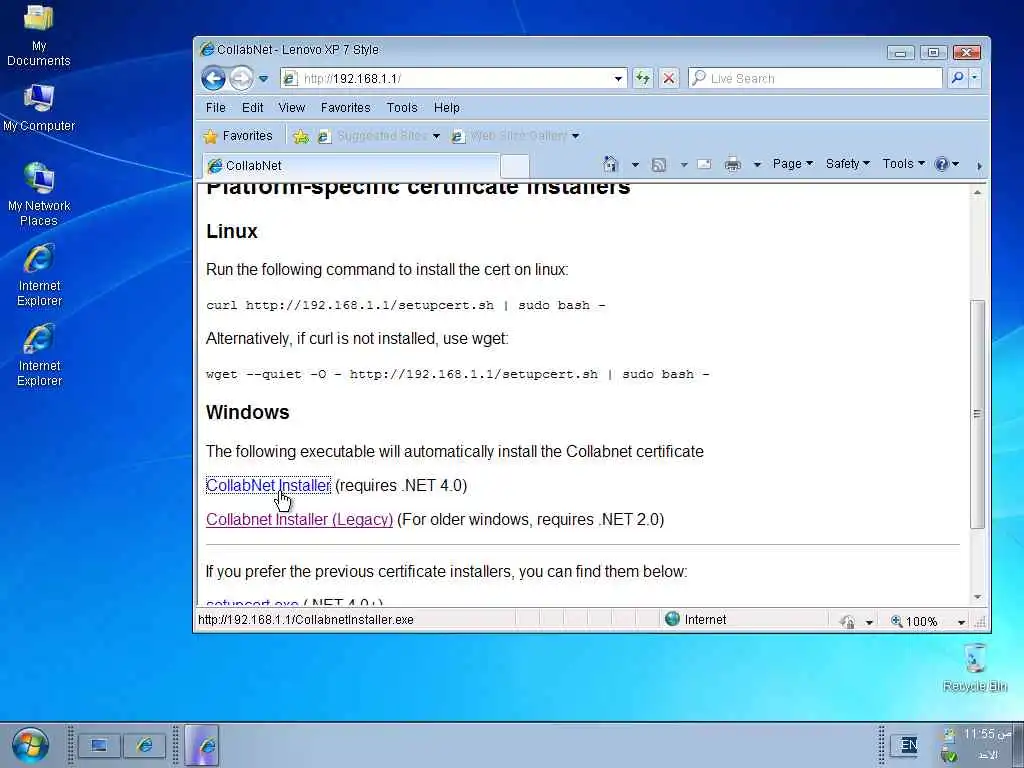The height and width of the screenshot is (768, 1024).
Task: Expand the address bar URL history dropdown
Action: 618,79
